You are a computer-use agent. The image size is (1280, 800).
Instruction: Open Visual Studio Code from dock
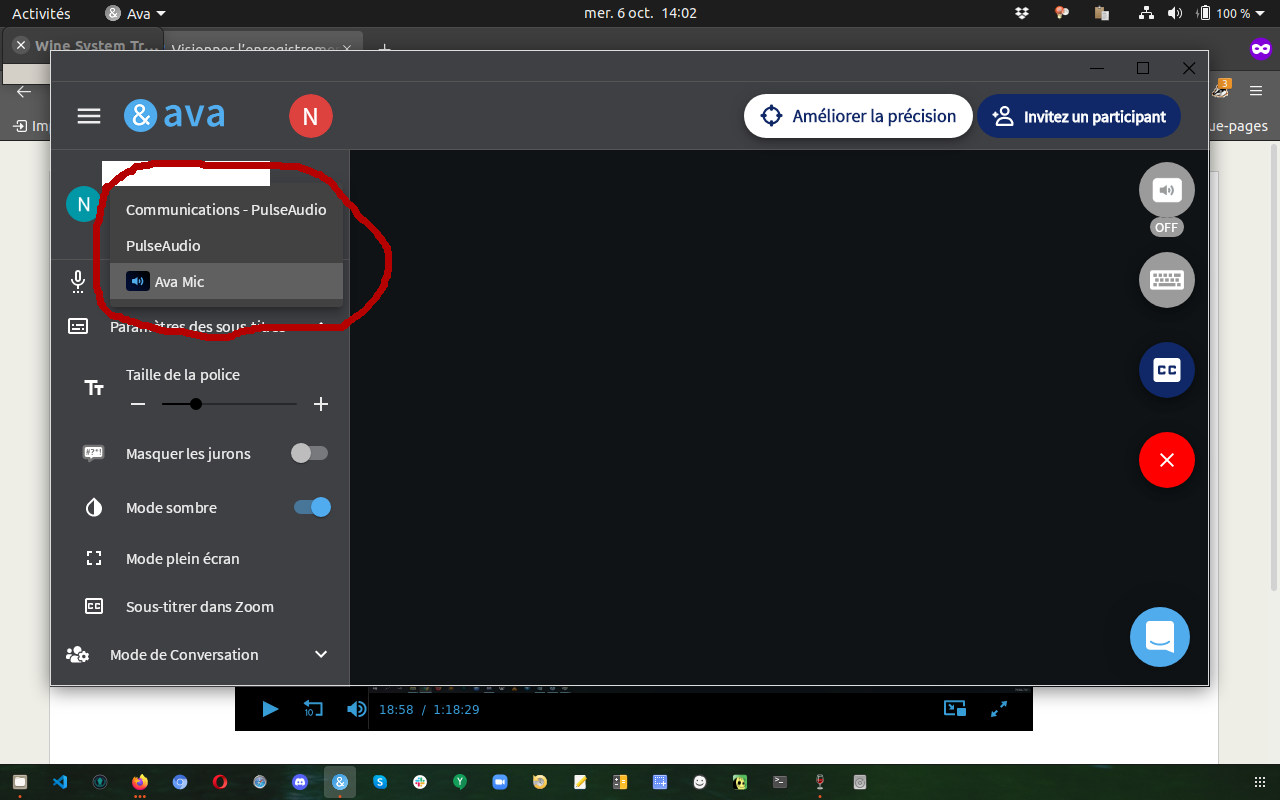tap(60, 781)
